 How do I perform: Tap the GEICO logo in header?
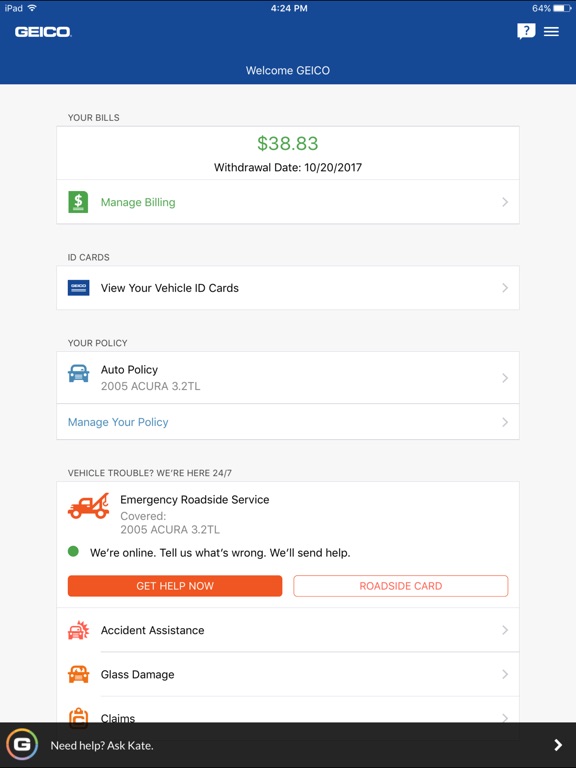(43, 32)
